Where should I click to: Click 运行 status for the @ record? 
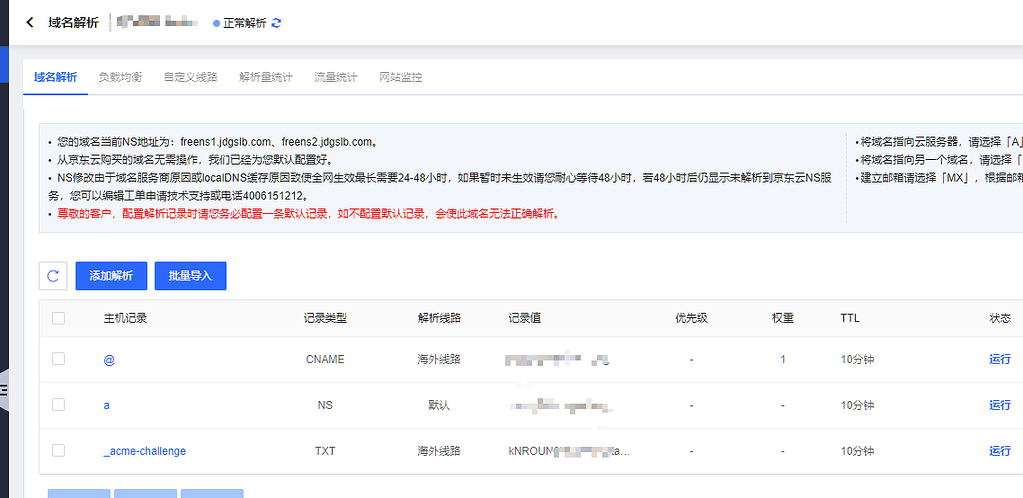tap(1000, 359)
